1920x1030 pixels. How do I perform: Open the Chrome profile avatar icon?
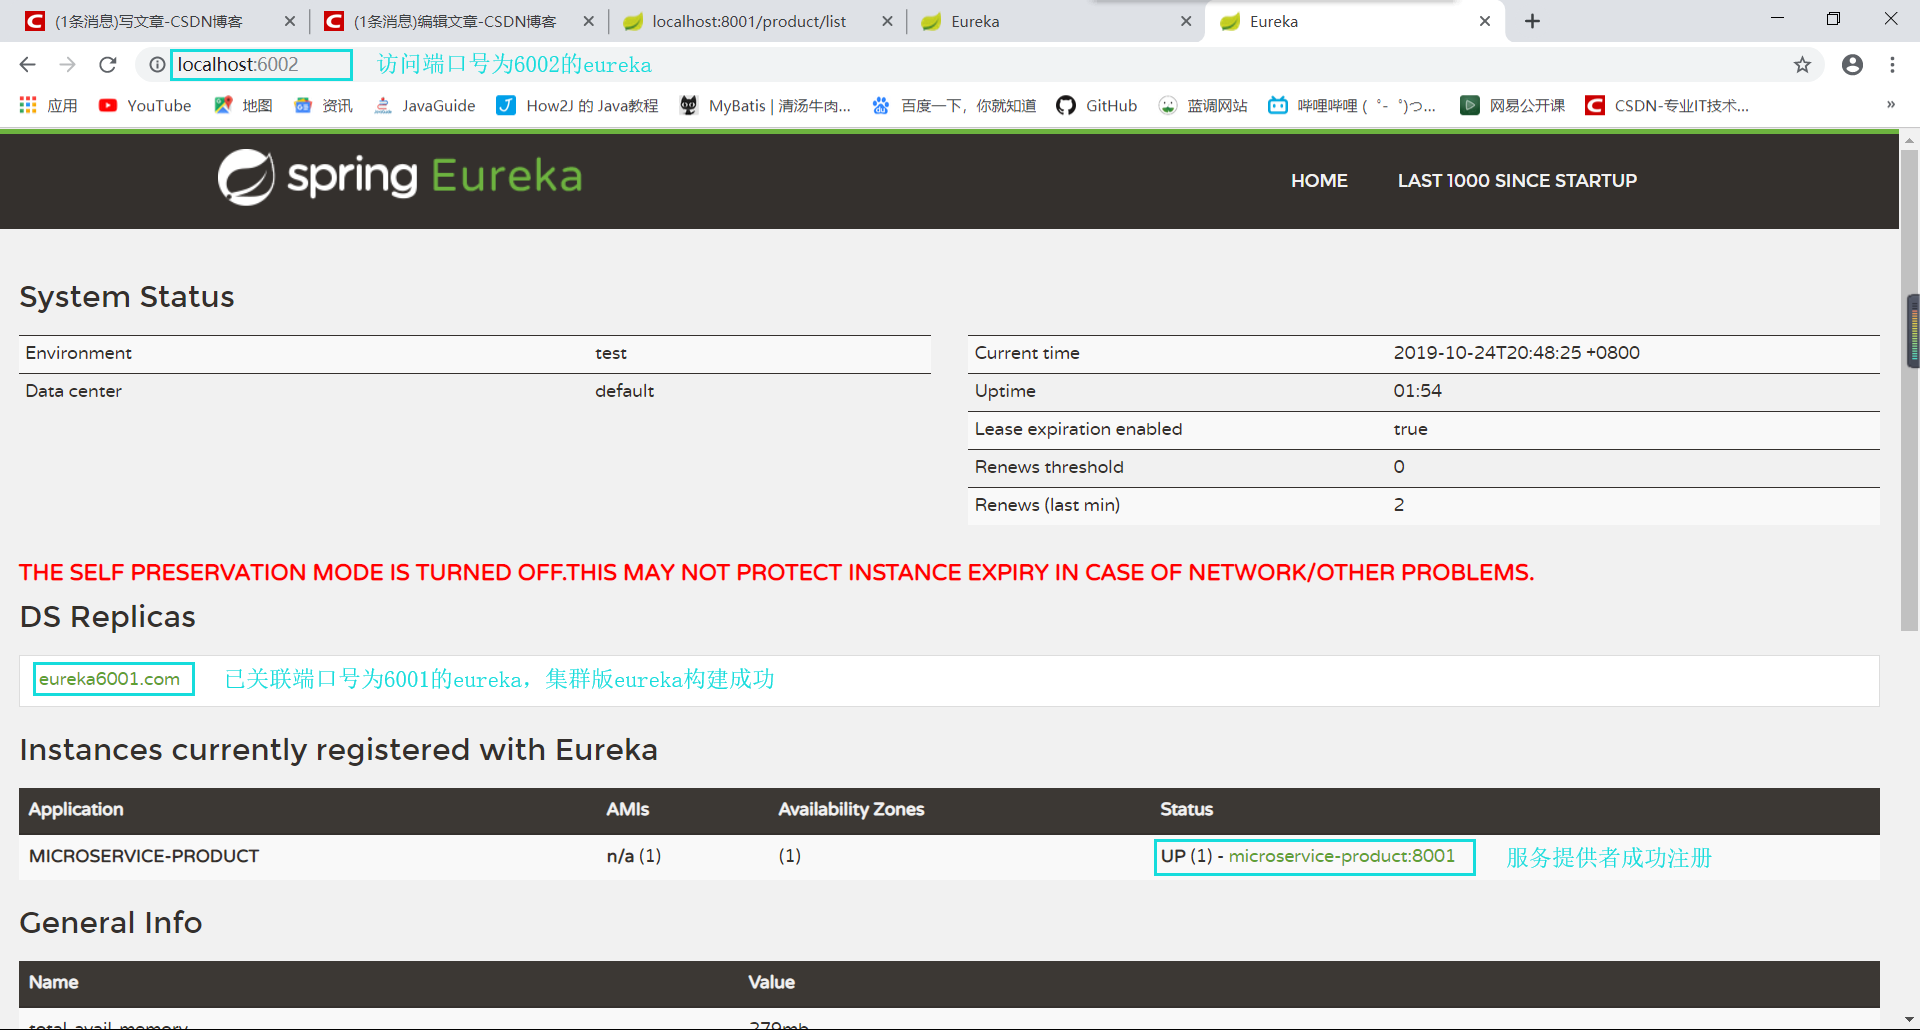(x=1852, y=65)
